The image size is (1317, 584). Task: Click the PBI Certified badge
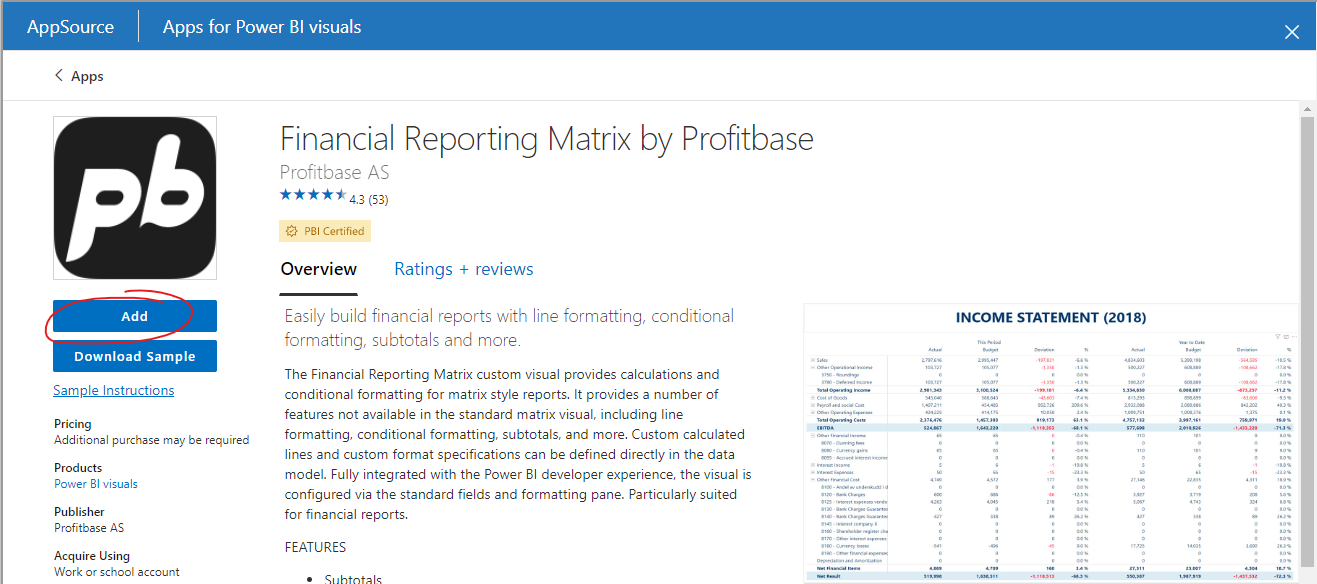coord(325,230)
